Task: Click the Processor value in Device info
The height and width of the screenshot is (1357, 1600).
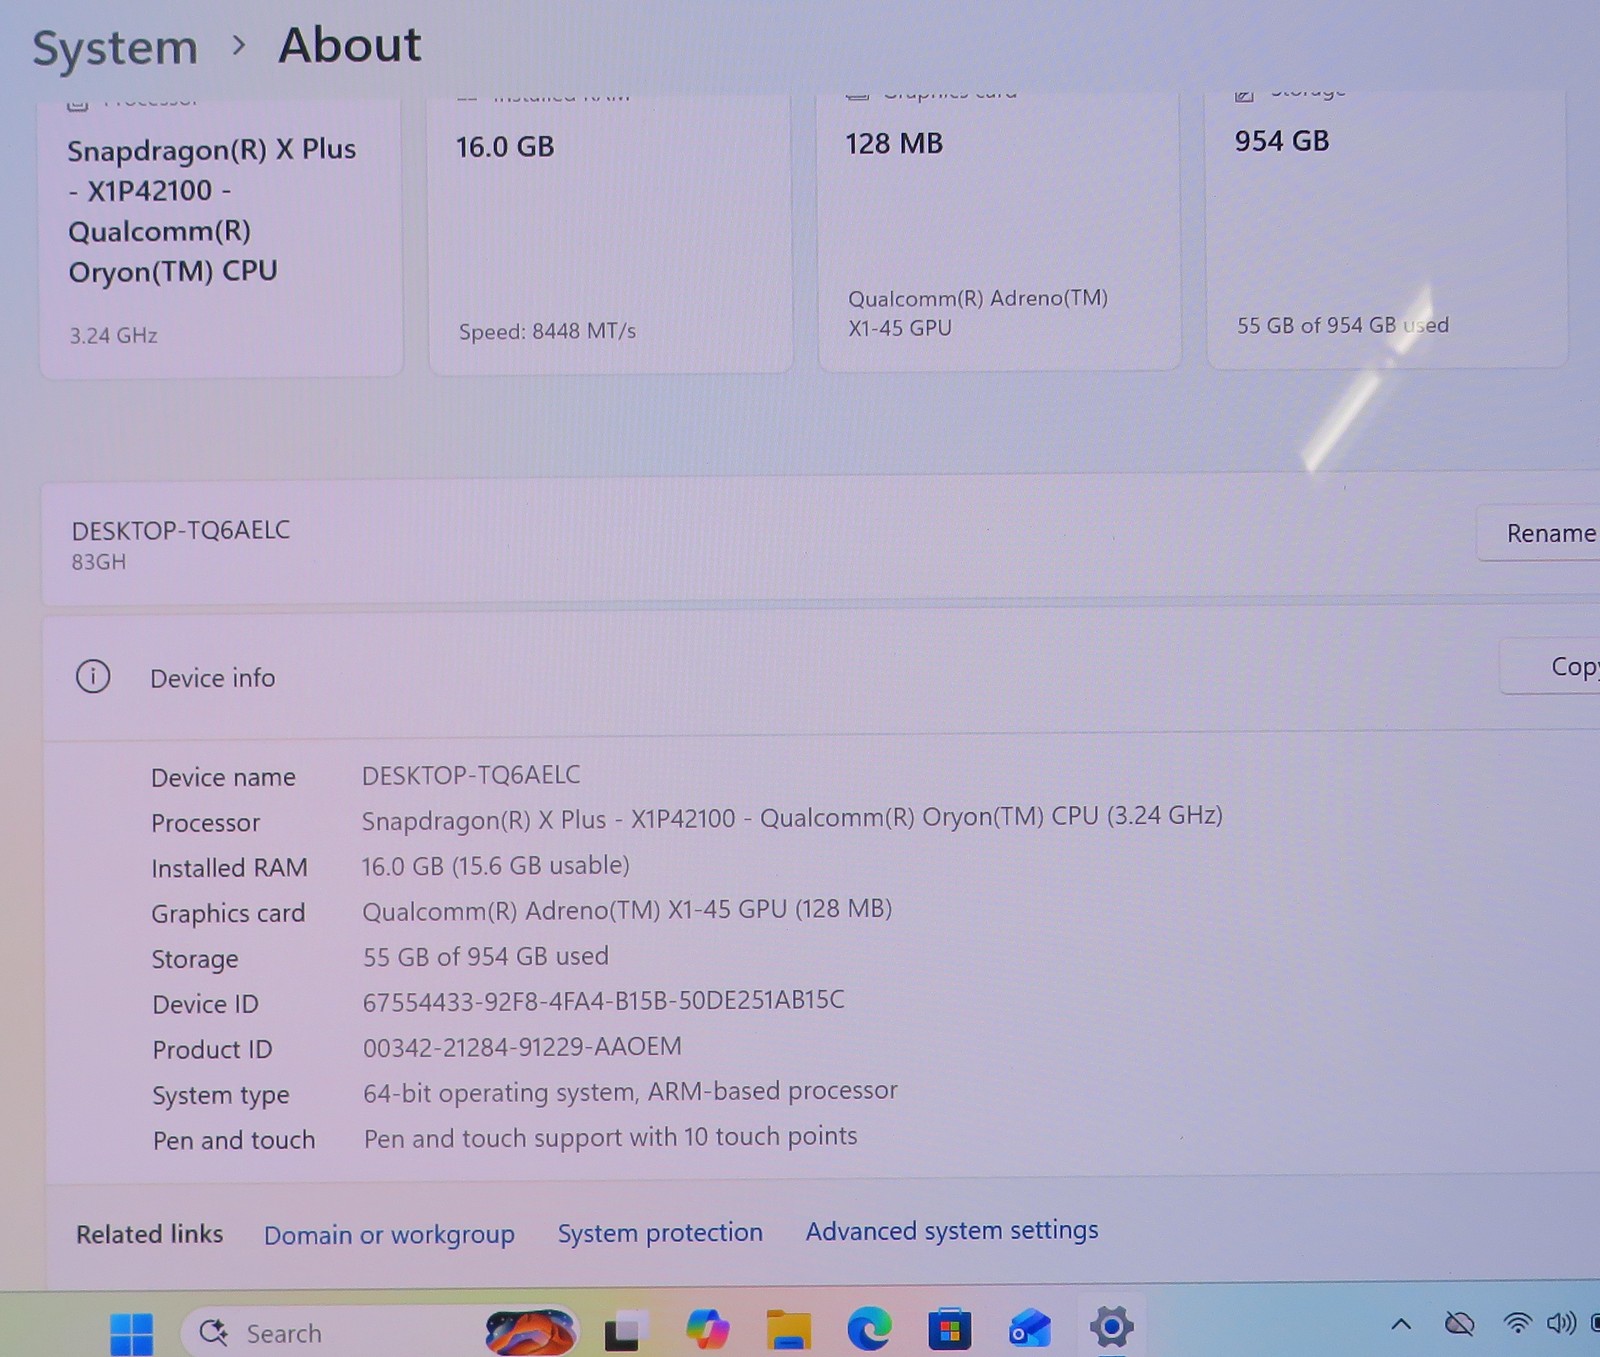Action: point(792,818)
